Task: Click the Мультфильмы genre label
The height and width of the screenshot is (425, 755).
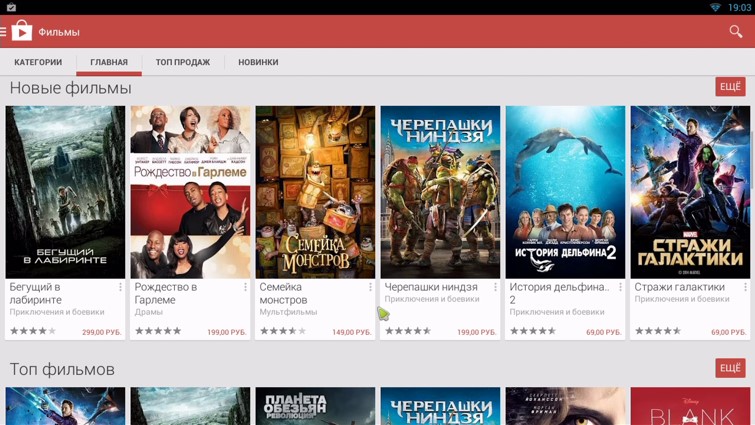Action: pyautogui.click(x=288, y=312)
